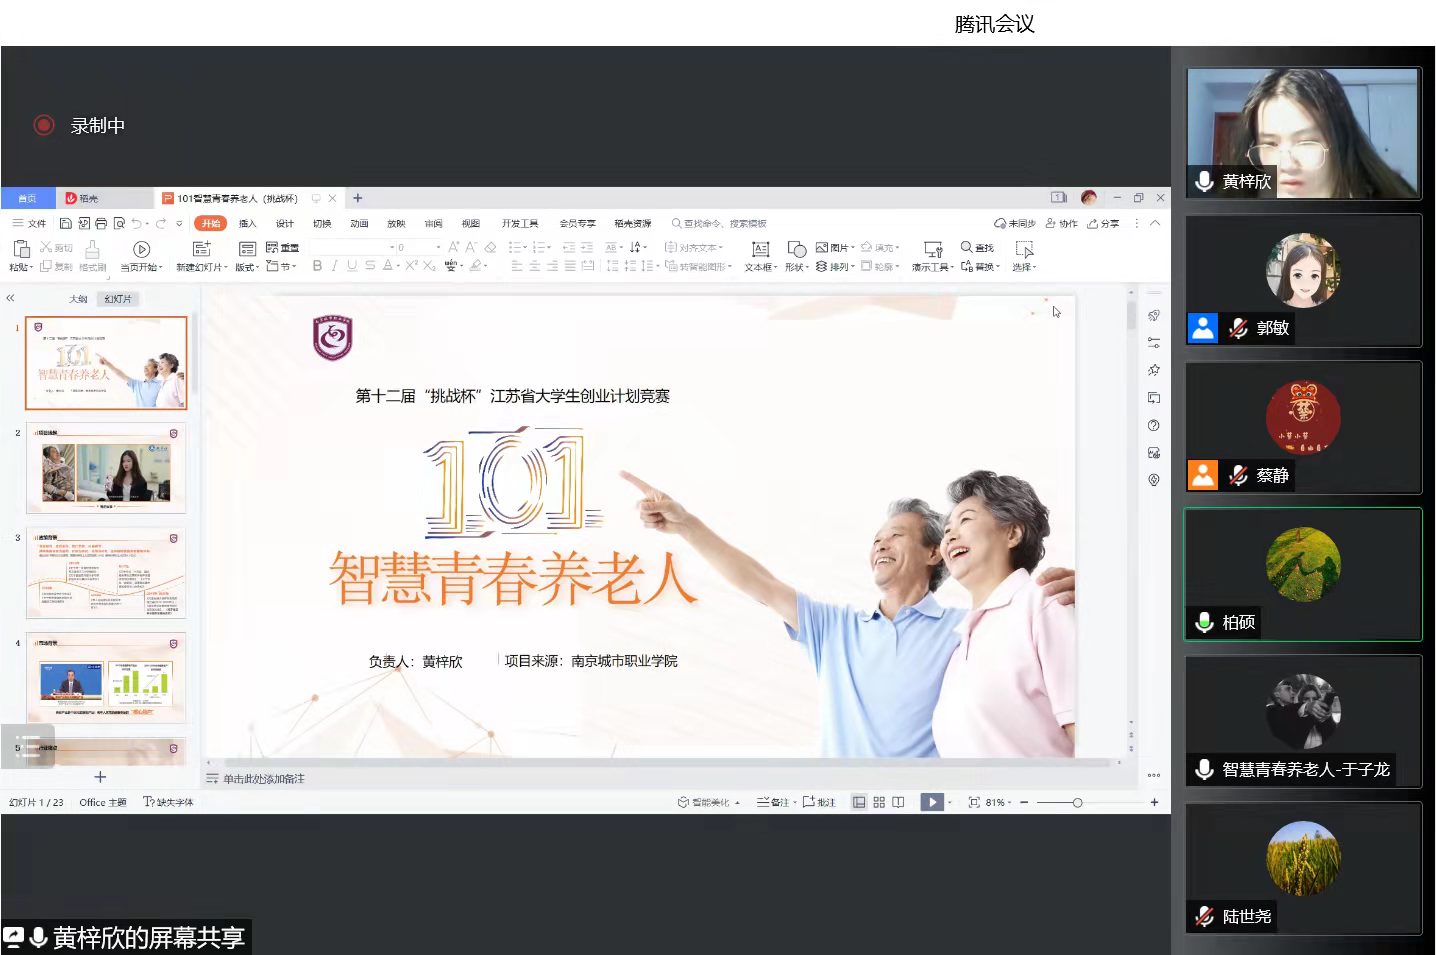1436x955 pixels.
Task: Toggle normal view button in status bar
Action: 859,802
